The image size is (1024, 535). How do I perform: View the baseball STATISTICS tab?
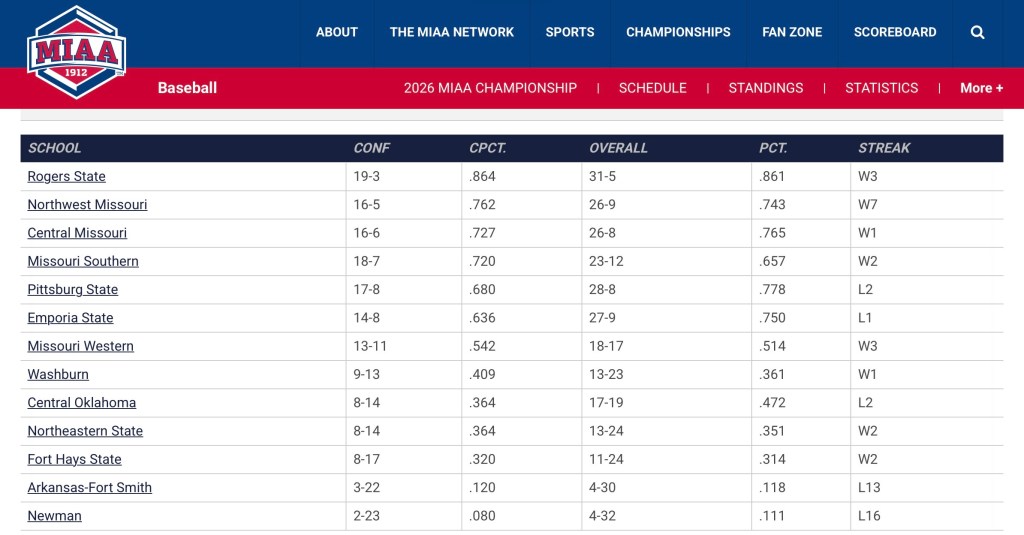(881, 88)
